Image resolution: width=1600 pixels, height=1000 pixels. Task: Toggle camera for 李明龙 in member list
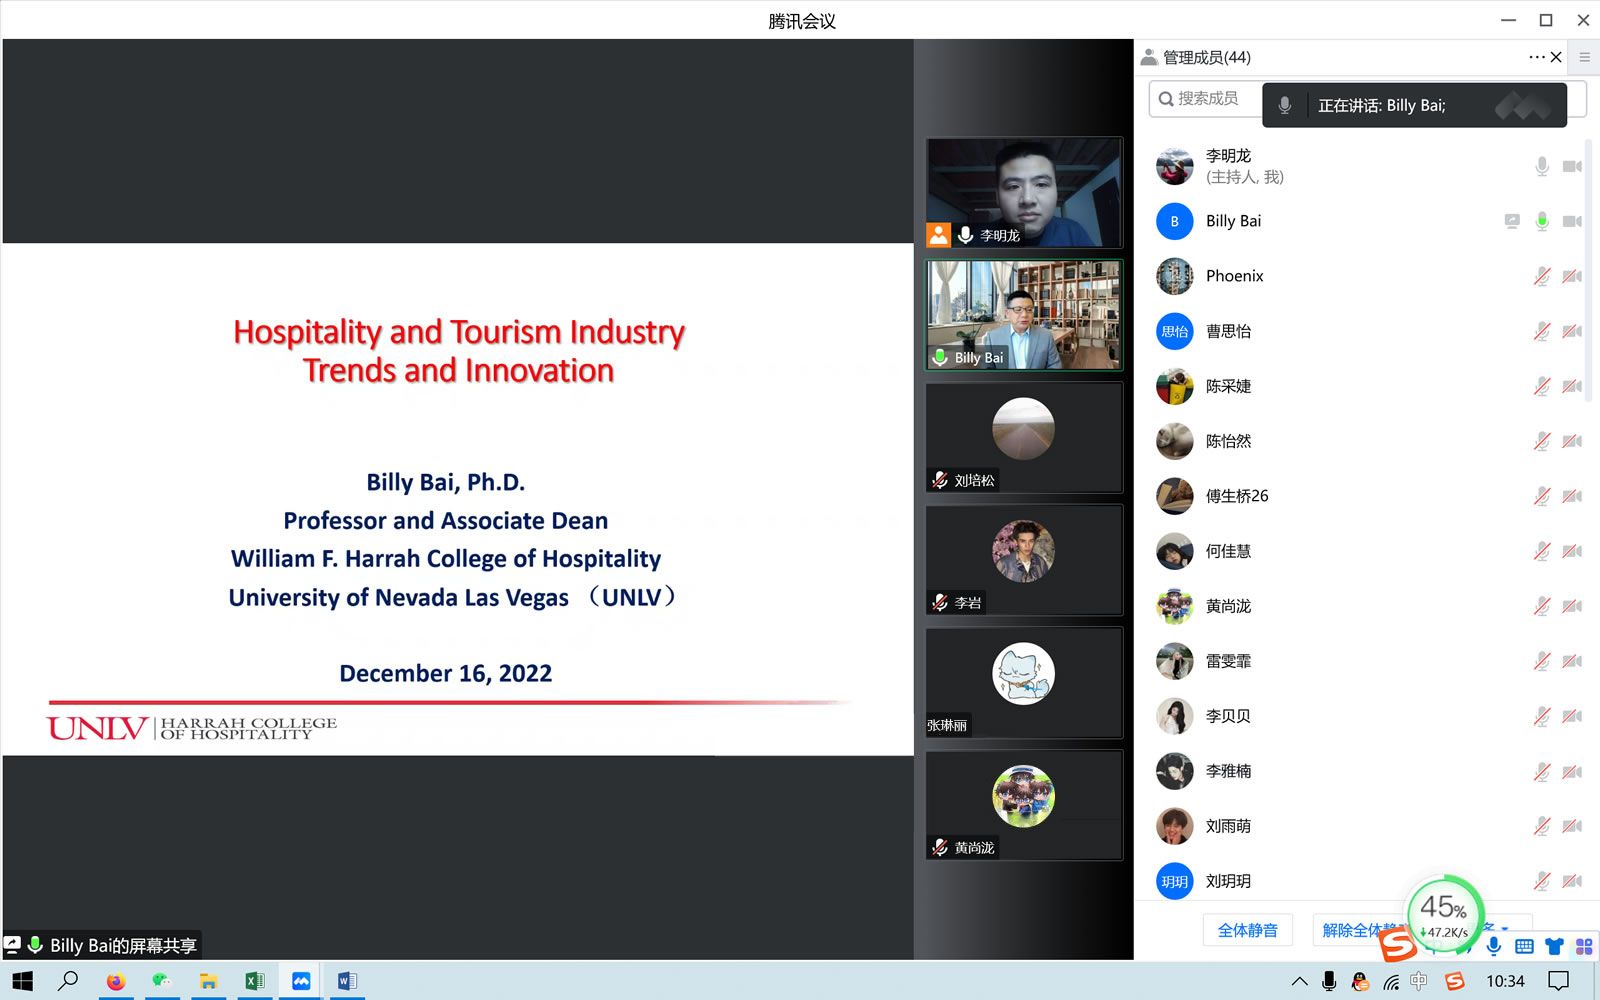coord(1572,166)
